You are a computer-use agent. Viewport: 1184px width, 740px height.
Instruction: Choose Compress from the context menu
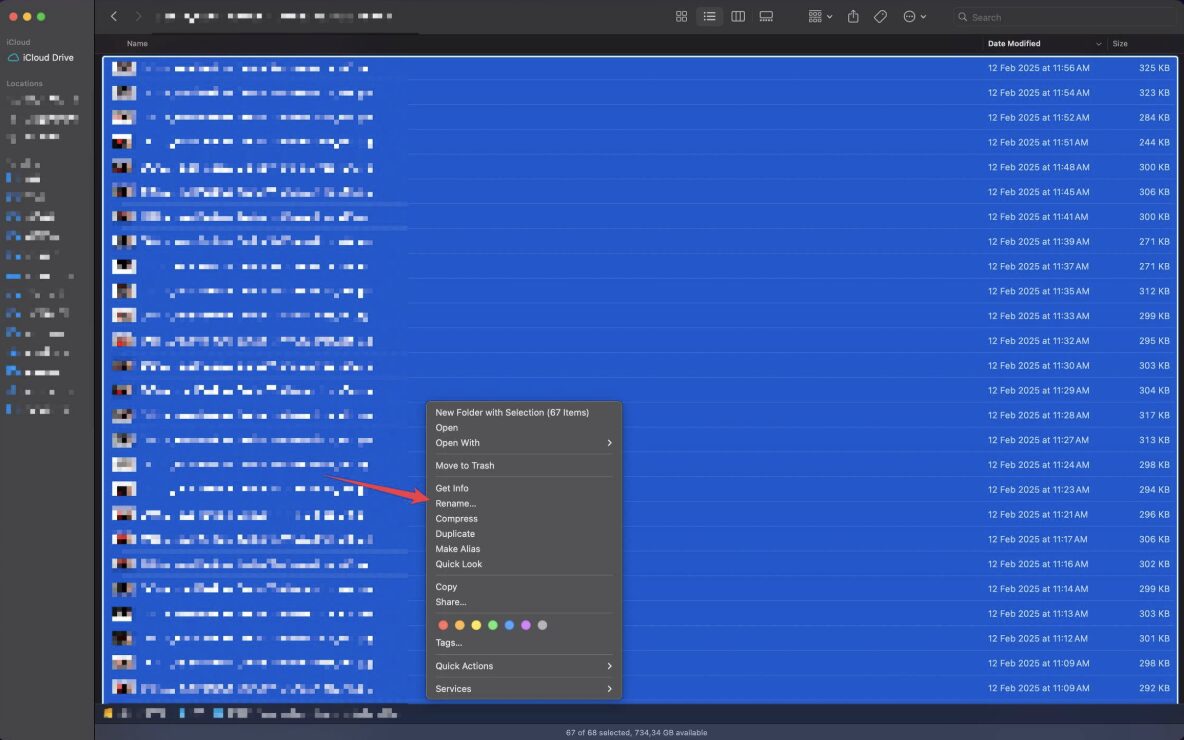pos(456,519)
